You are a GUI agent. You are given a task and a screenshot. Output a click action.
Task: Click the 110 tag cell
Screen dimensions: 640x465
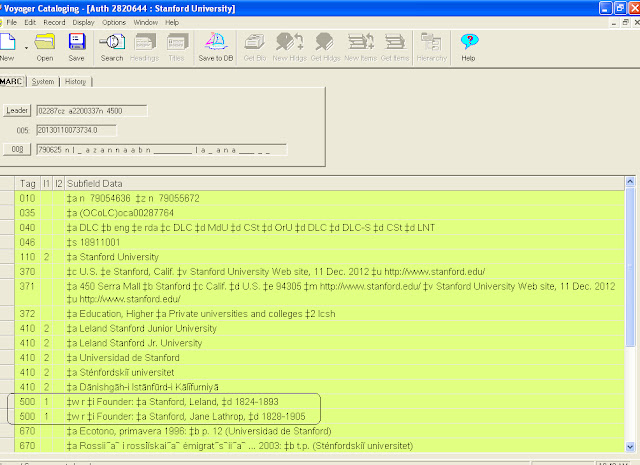tap(27, 257)
